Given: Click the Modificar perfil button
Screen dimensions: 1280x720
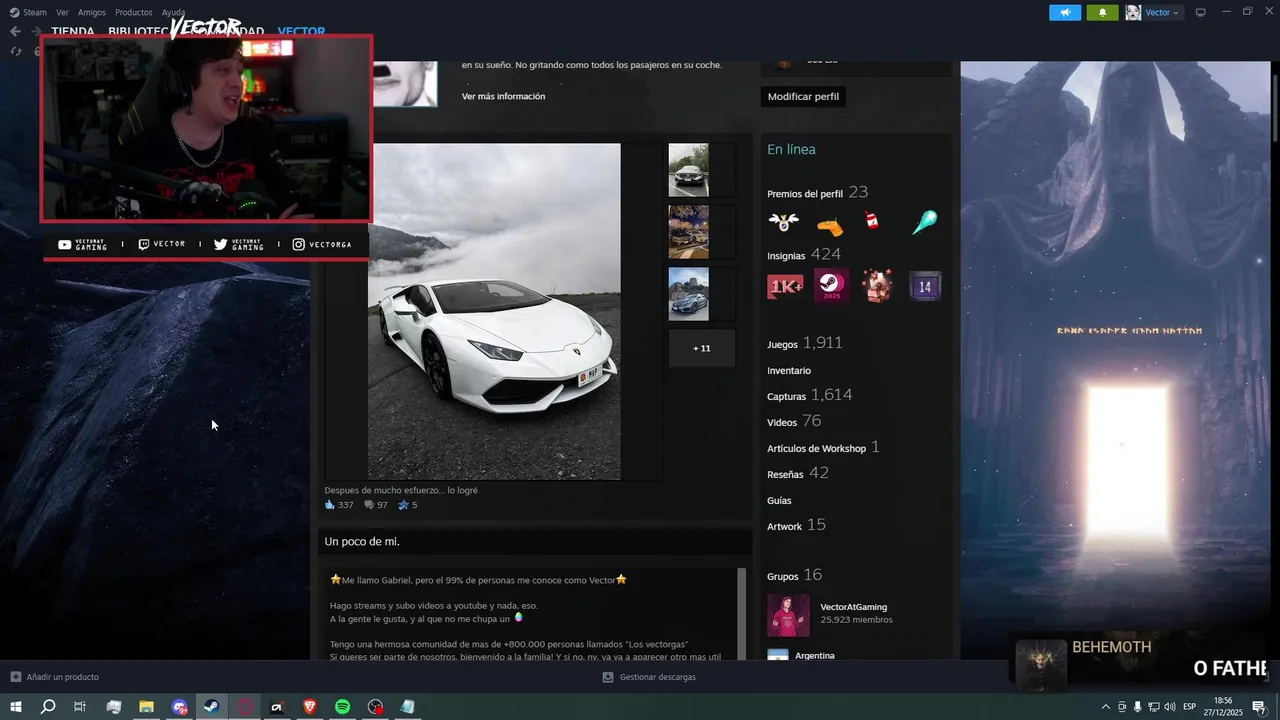Looking at the screenshot, I should tap(803, 96).
